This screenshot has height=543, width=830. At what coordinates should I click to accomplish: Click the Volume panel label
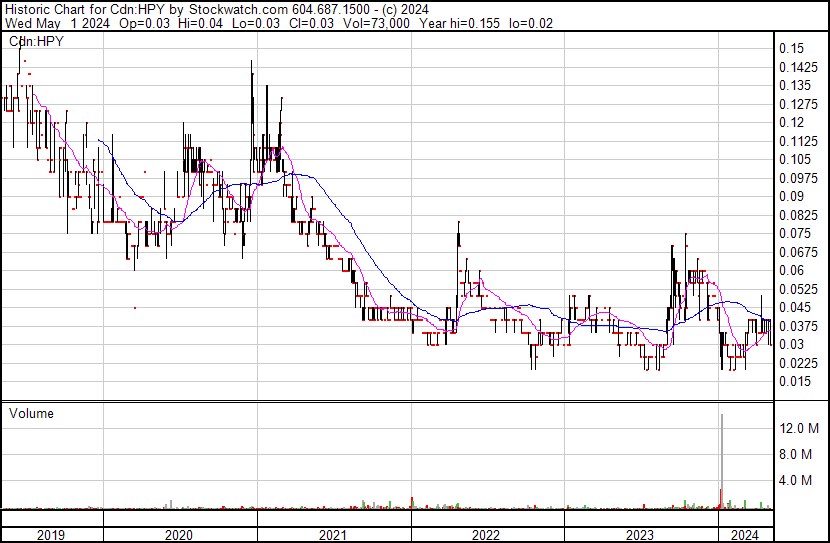point(31,413)
